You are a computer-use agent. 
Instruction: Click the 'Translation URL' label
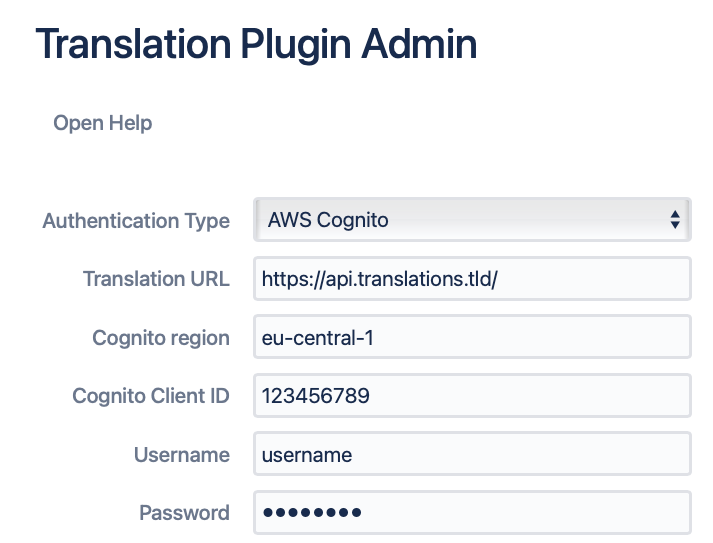156,279
